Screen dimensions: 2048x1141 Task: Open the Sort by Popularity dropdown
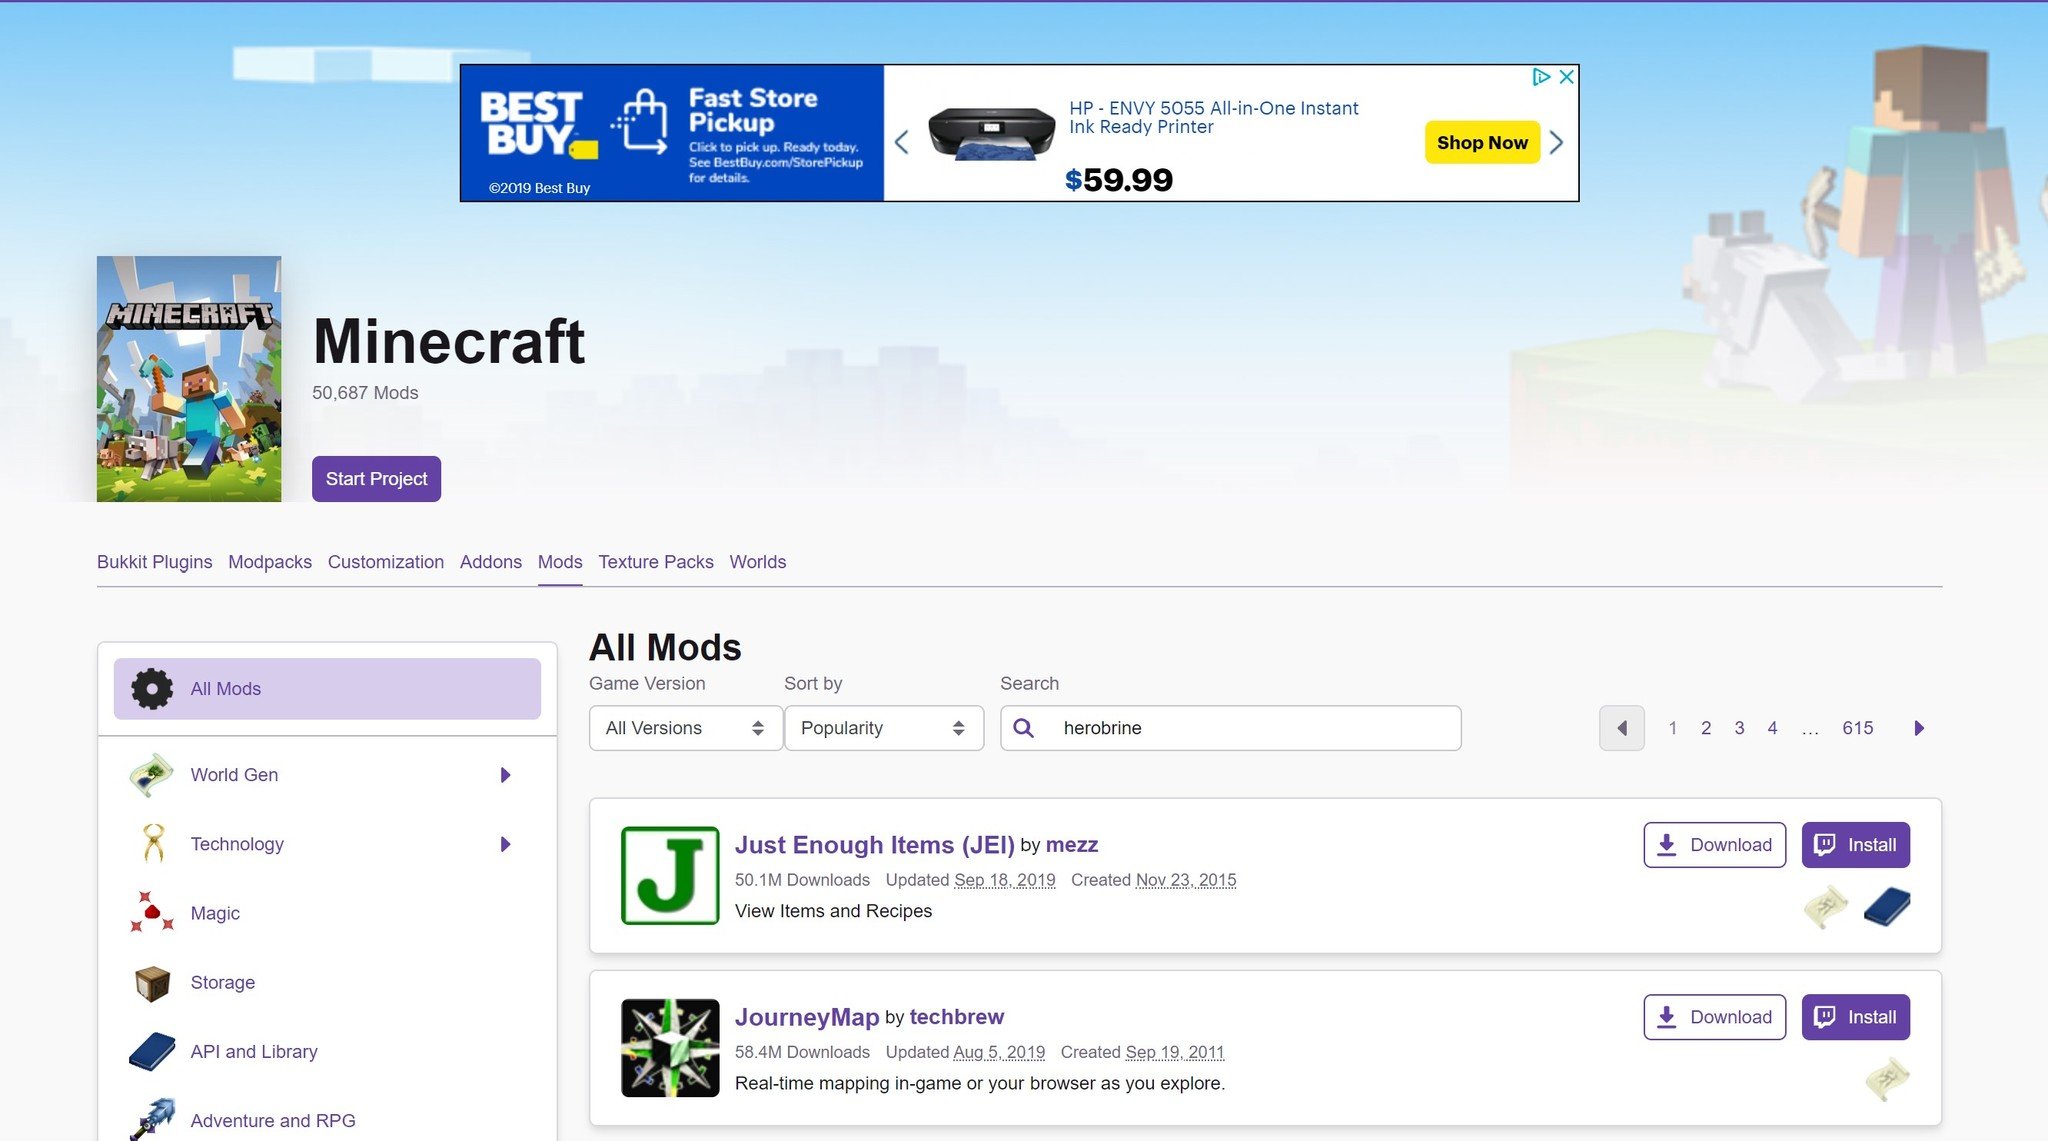click(883, 728)
